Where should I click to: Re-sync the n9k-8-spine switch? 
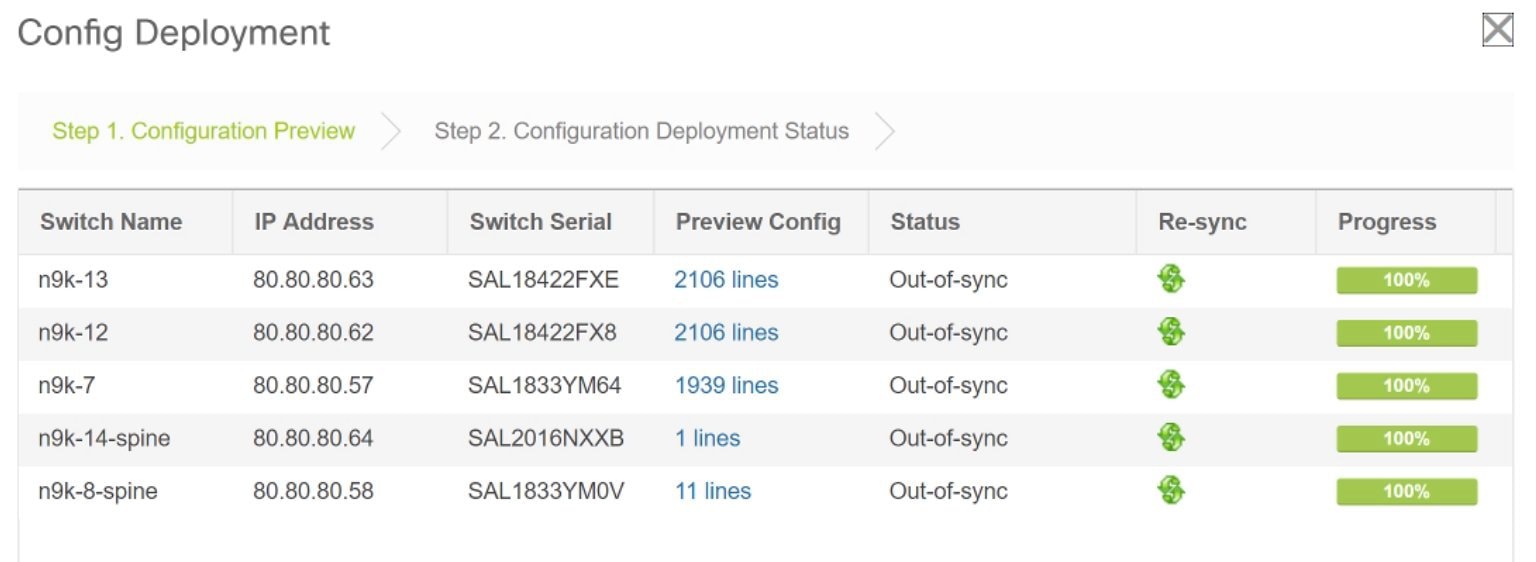[1171, 491]
